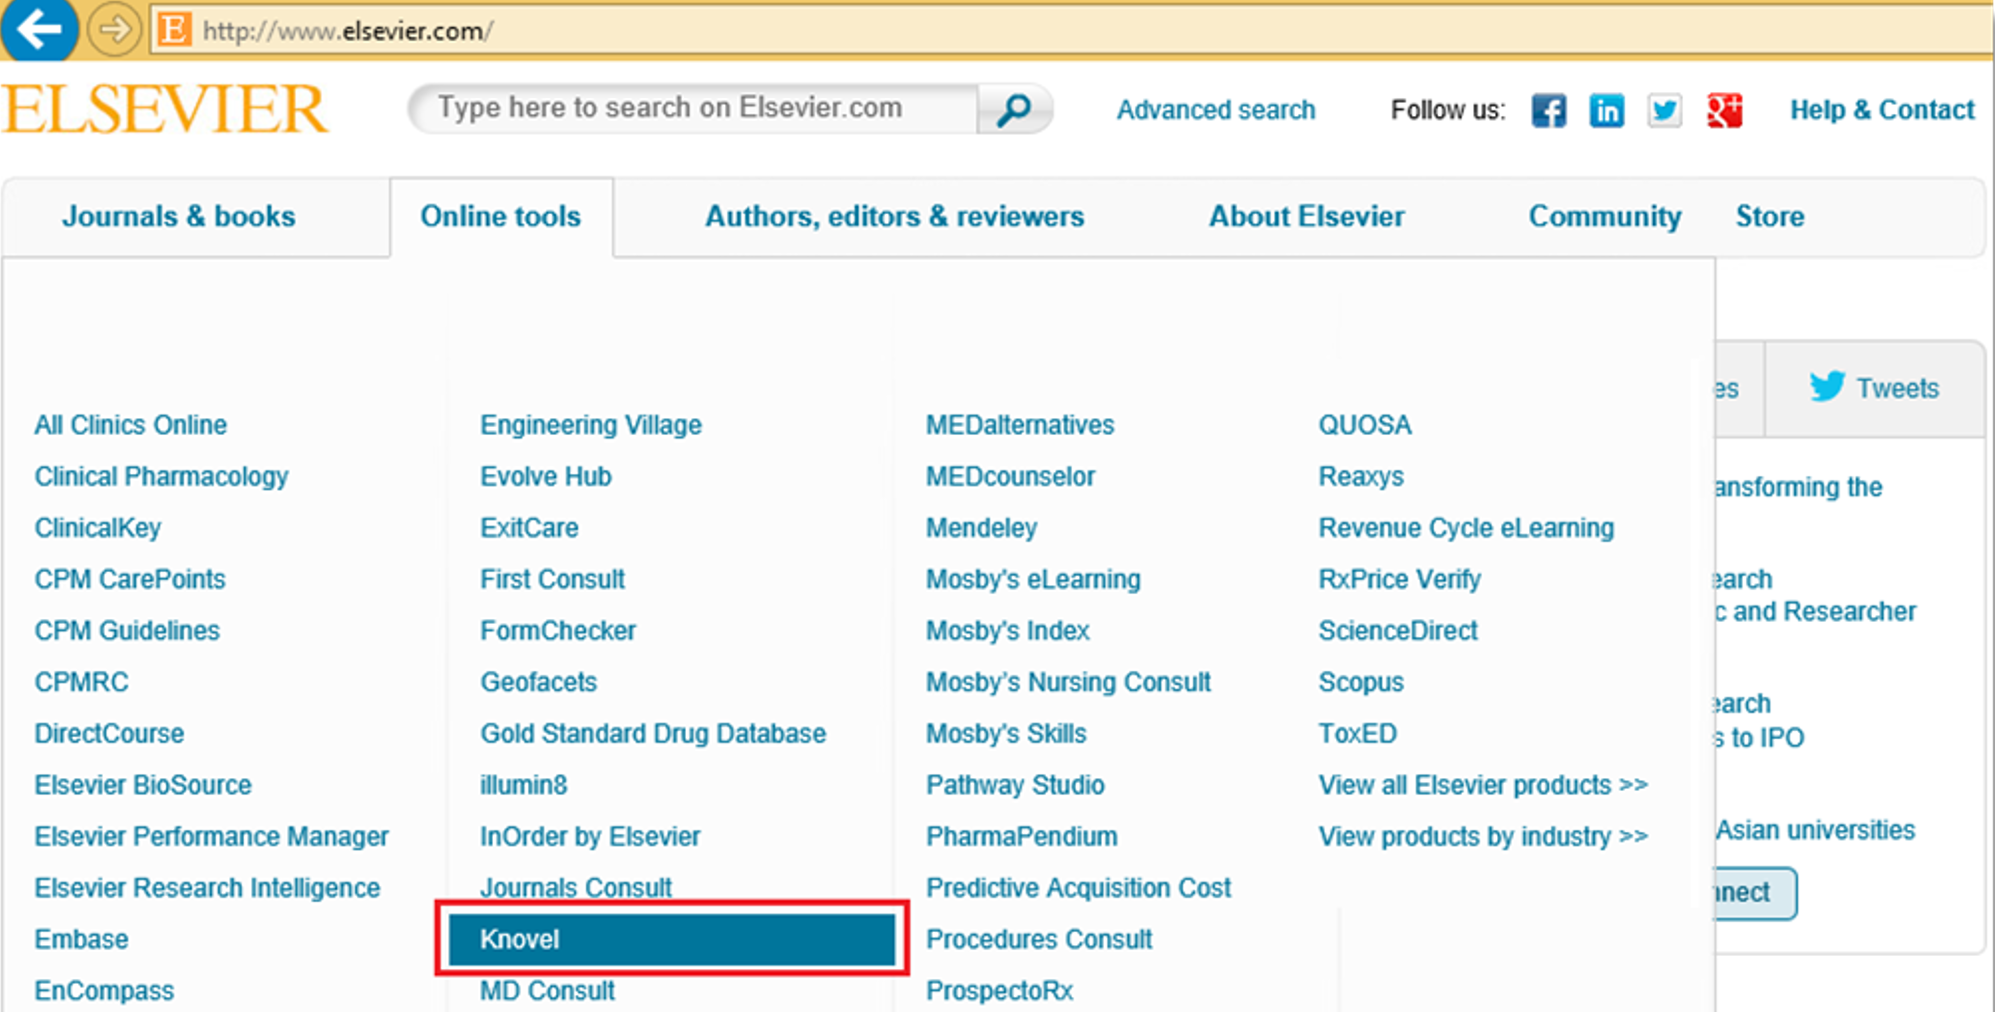Viewport: 1995px width, 1012px height.
Task: Open ExitCare link
Action: tap(529, 528)
